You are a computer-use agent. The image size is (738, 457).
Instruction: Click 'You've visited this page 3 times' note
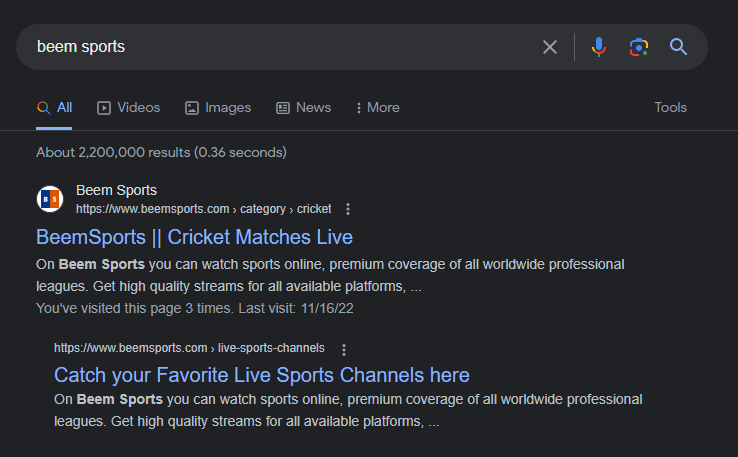coord(195,308)
